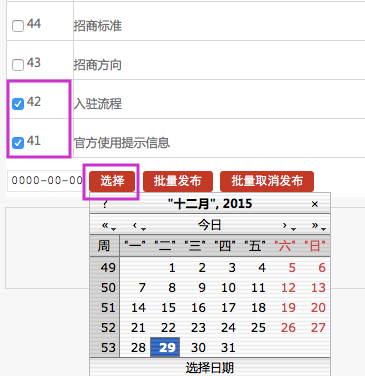
Task: Select December 18 in calendar
Action: click(258, 307)
